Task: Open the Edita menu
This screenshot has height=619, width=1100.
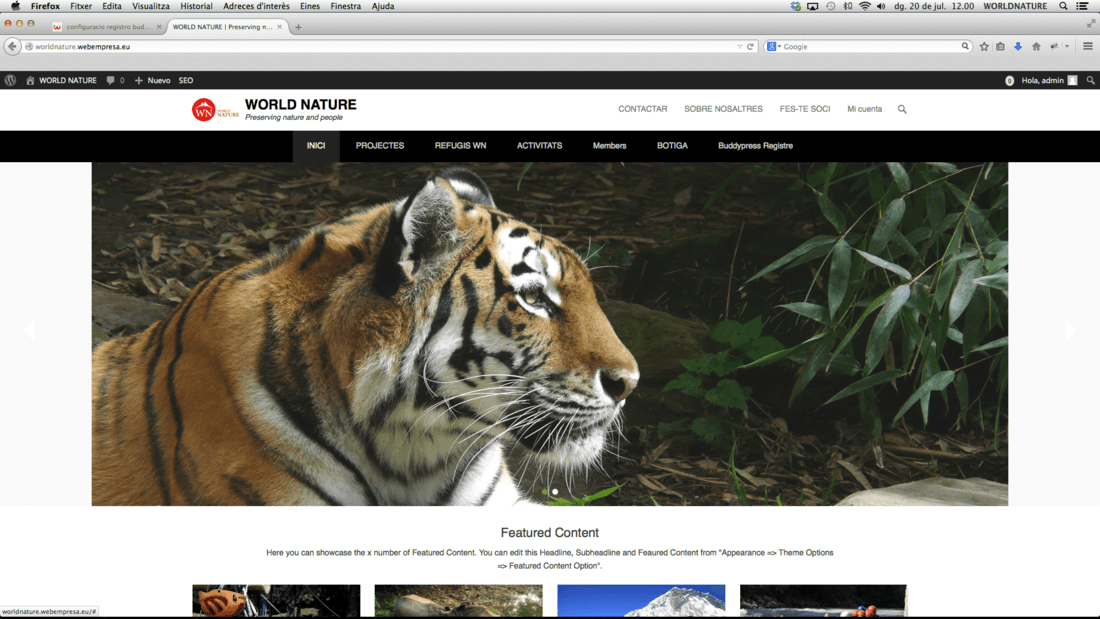Action: (112, 6)
